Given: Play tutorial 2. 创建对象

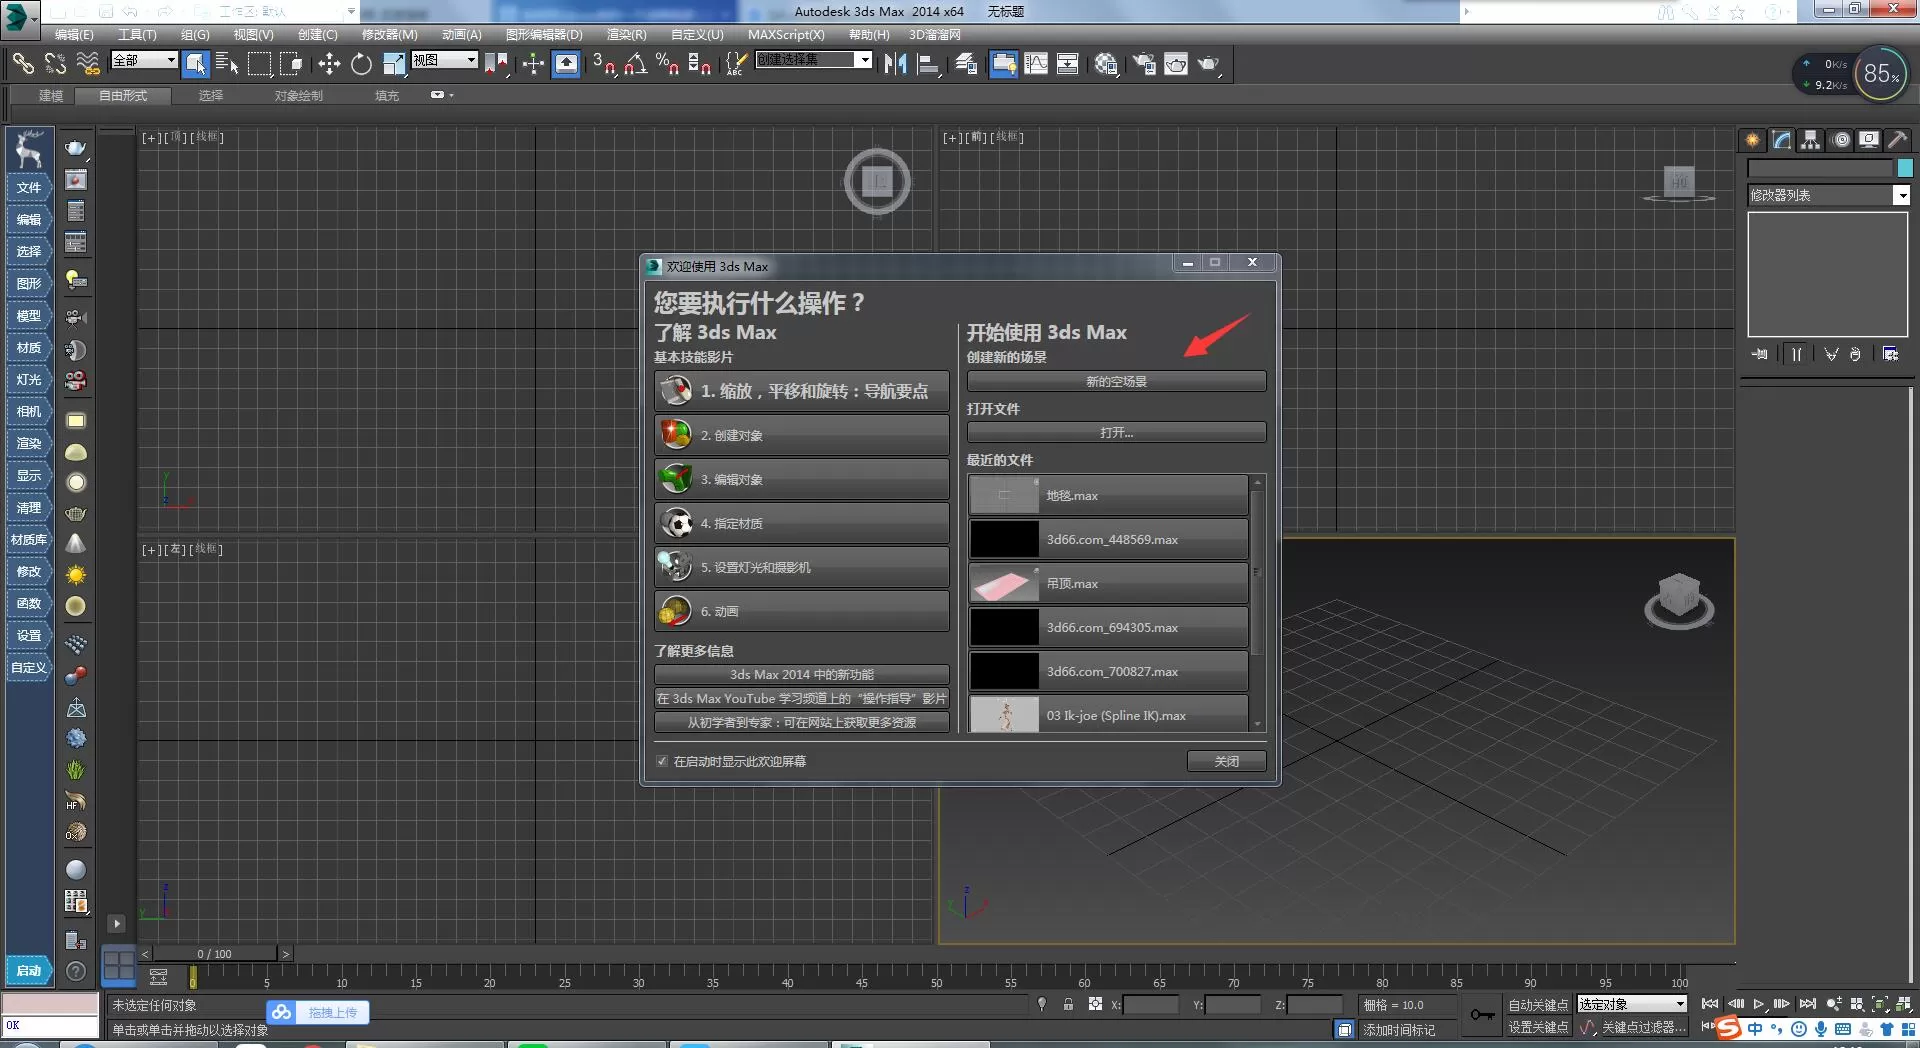Looking at the screenshot, I should 802,435.
